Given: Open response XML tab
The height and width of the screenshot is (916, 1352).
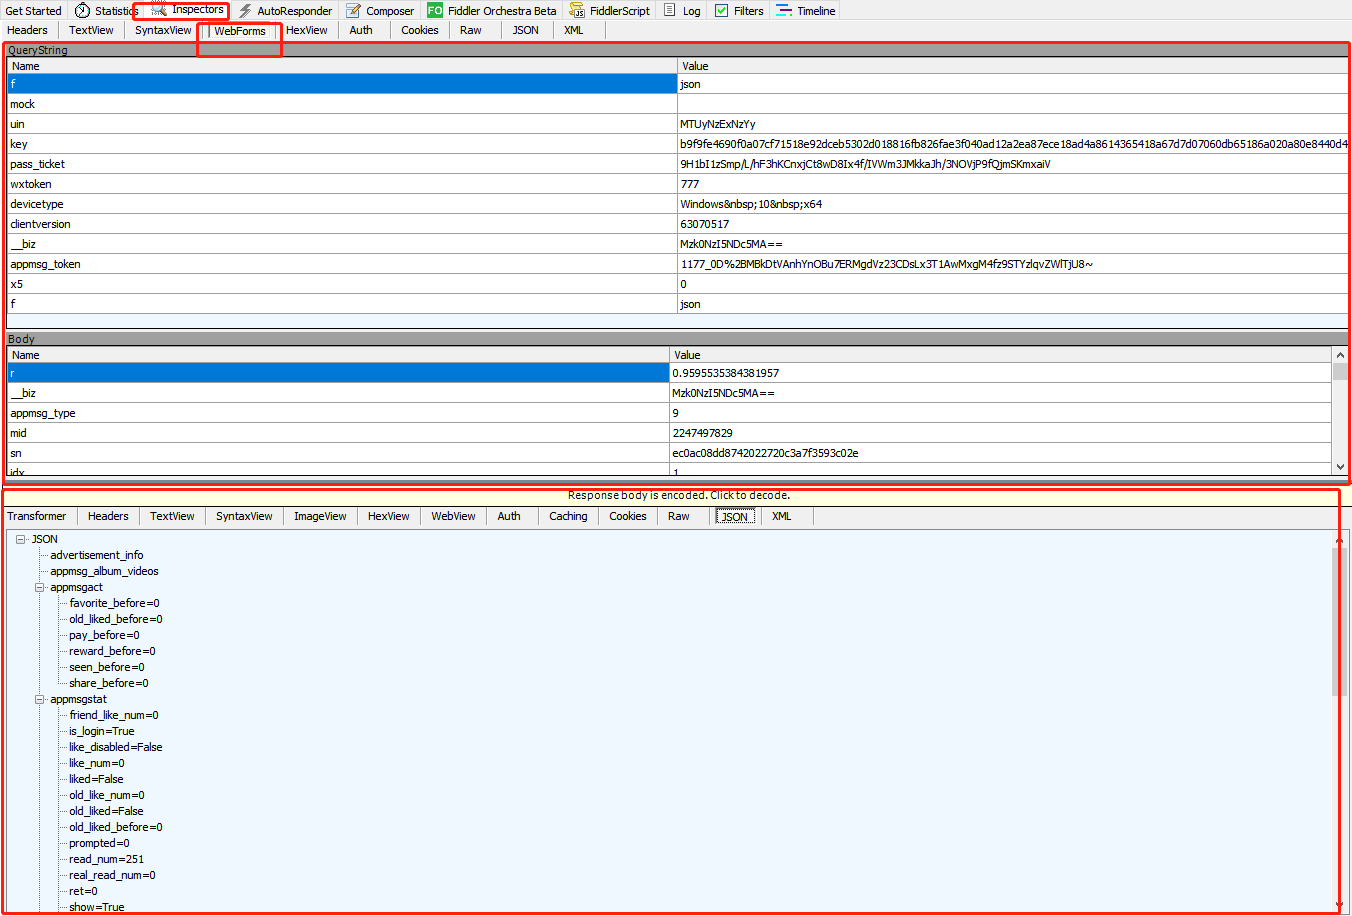Looking at the screenshot, I should pos(782,516).
